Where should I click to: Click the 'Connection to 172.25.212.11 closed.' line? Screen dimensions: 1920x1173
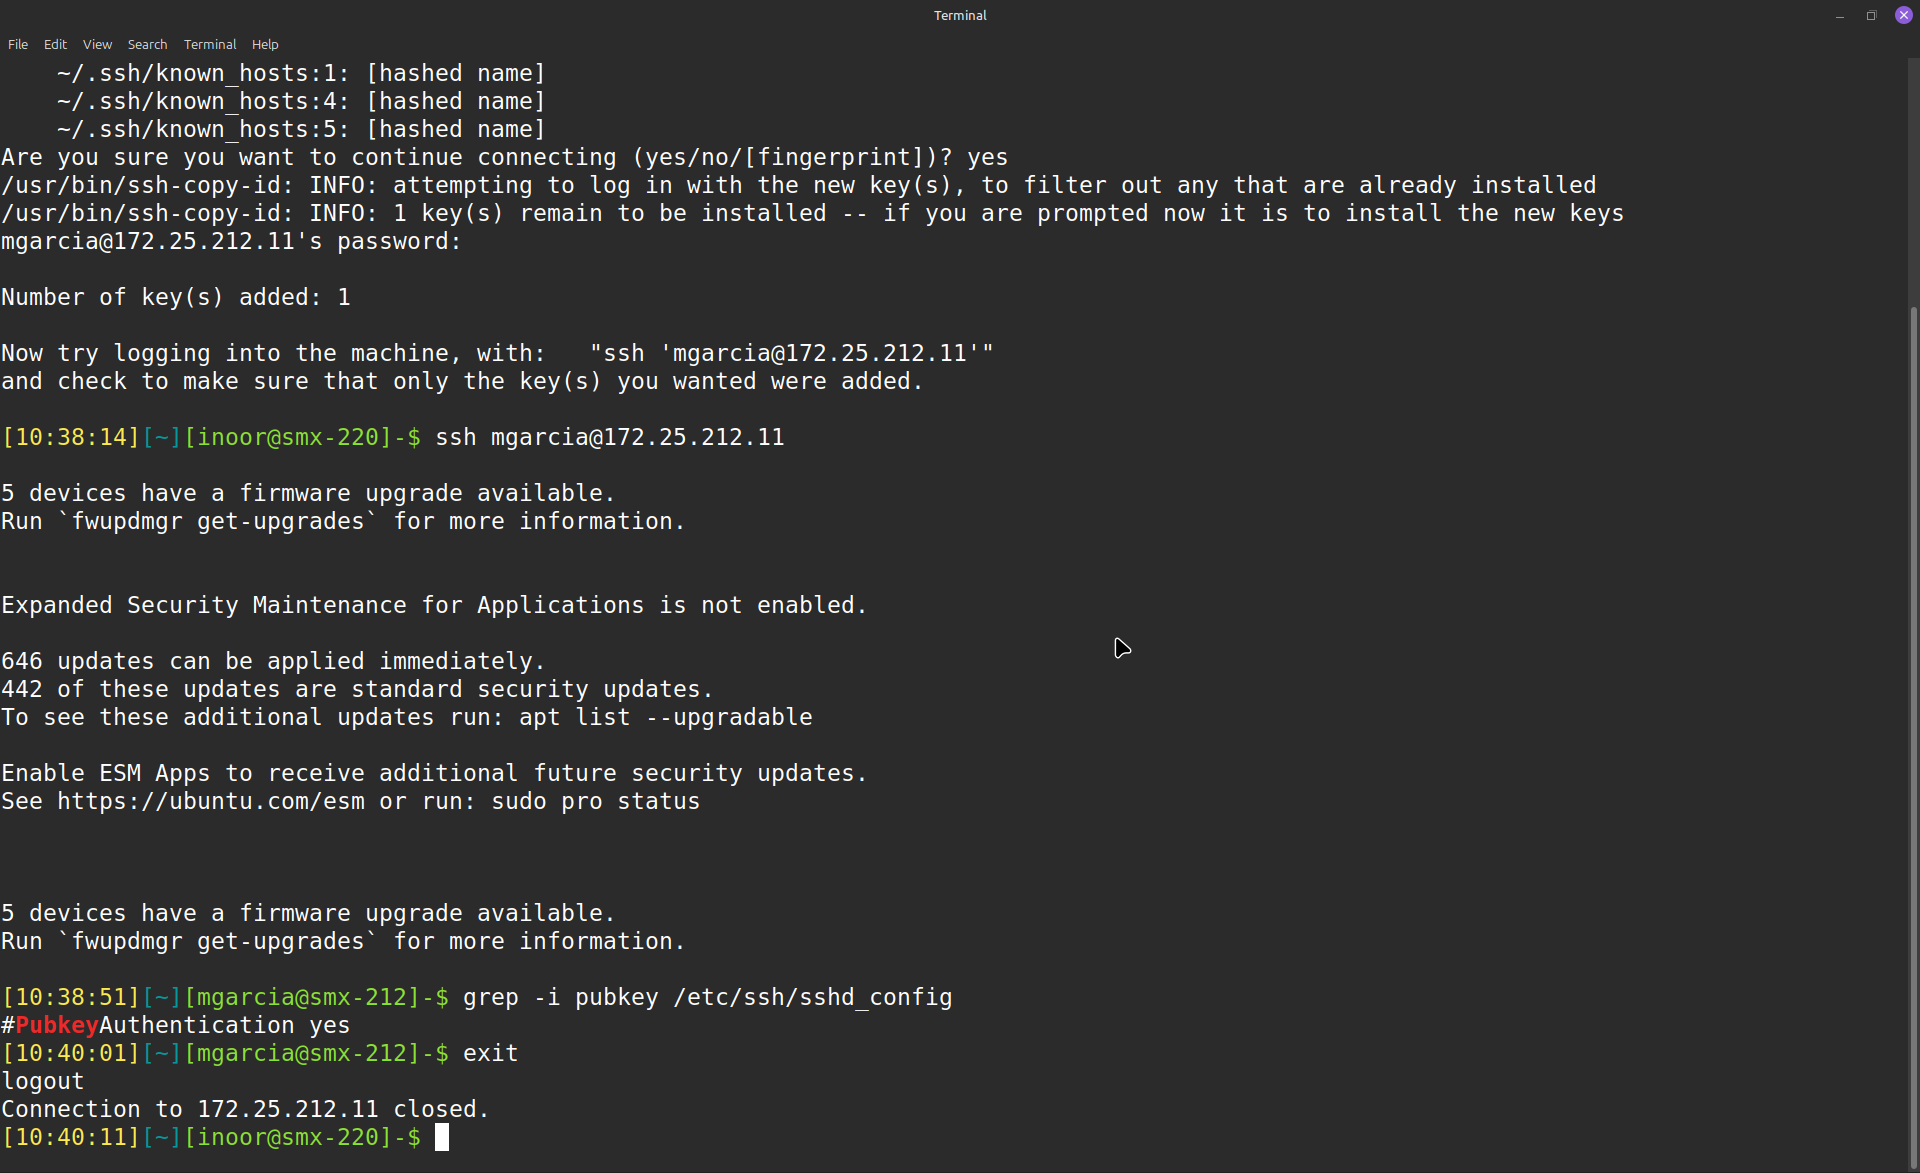[245, 1109]
